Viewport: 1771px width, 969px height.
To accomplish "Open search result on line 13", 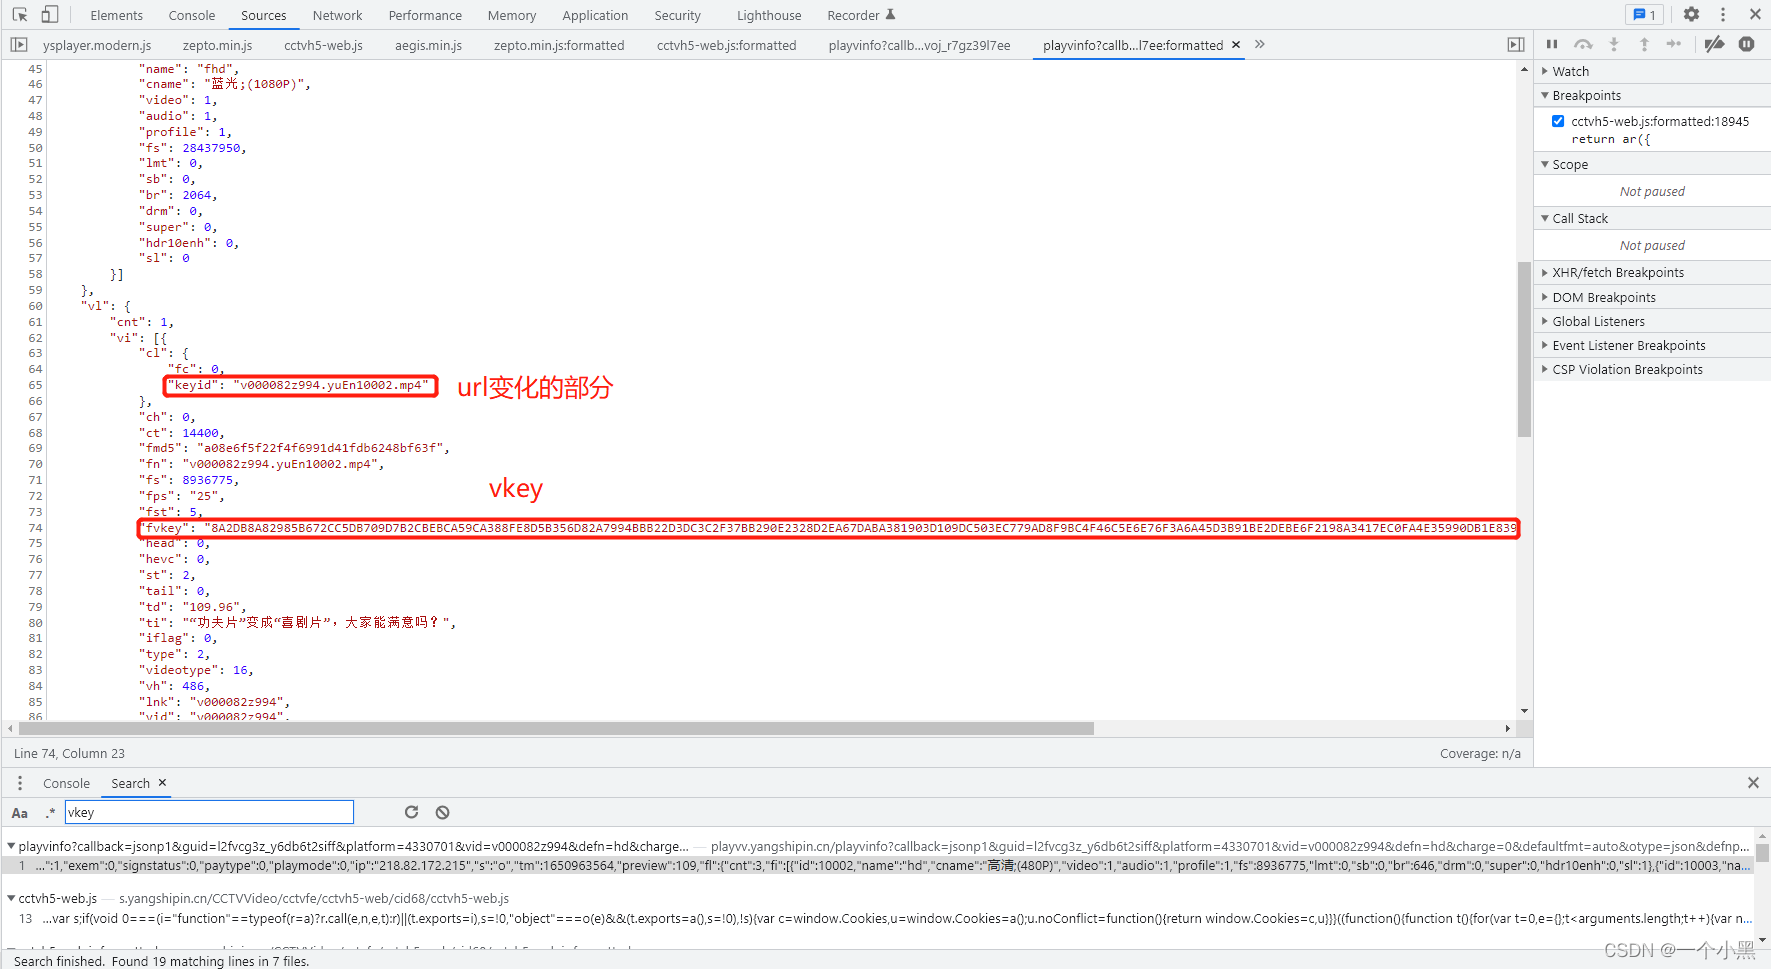I will tap(880, 918).
